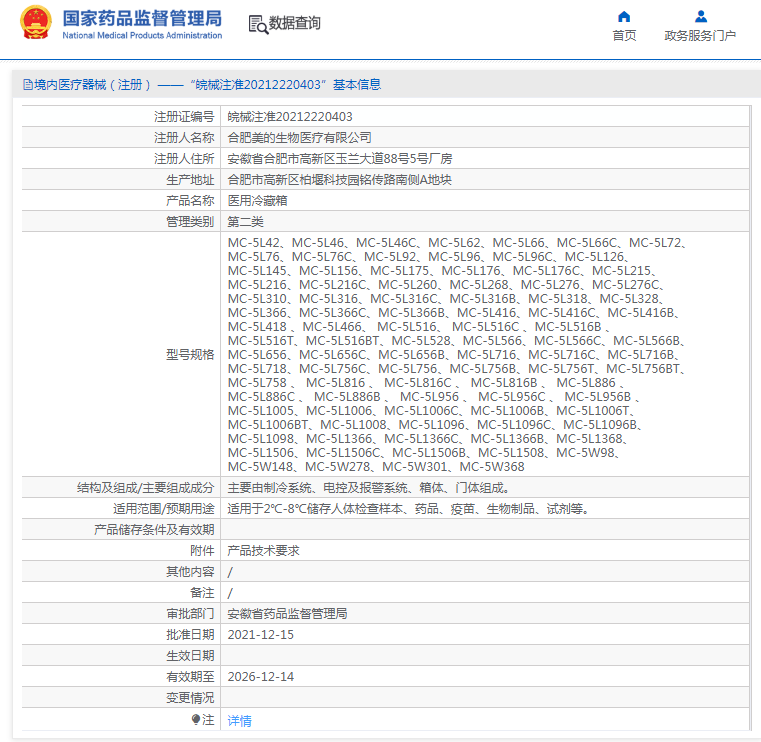
Task: Click model MC-5W368 in specifications
Action: pyautogui.click(x=492, y=467)
